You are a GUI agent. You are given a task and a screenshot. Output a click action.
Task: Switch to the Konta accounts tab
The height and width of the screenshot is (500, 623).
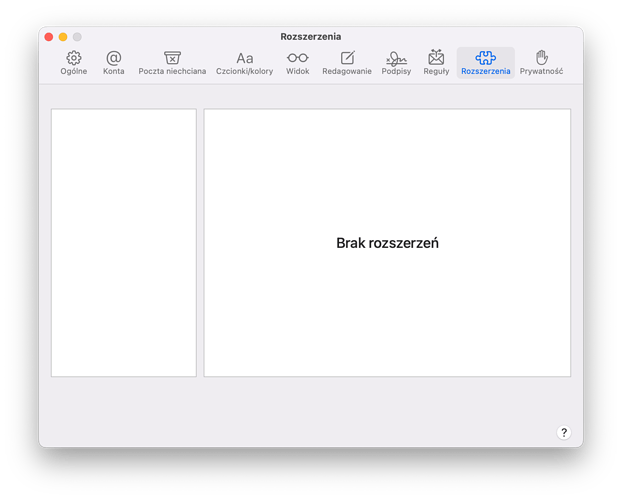point(114,63)
